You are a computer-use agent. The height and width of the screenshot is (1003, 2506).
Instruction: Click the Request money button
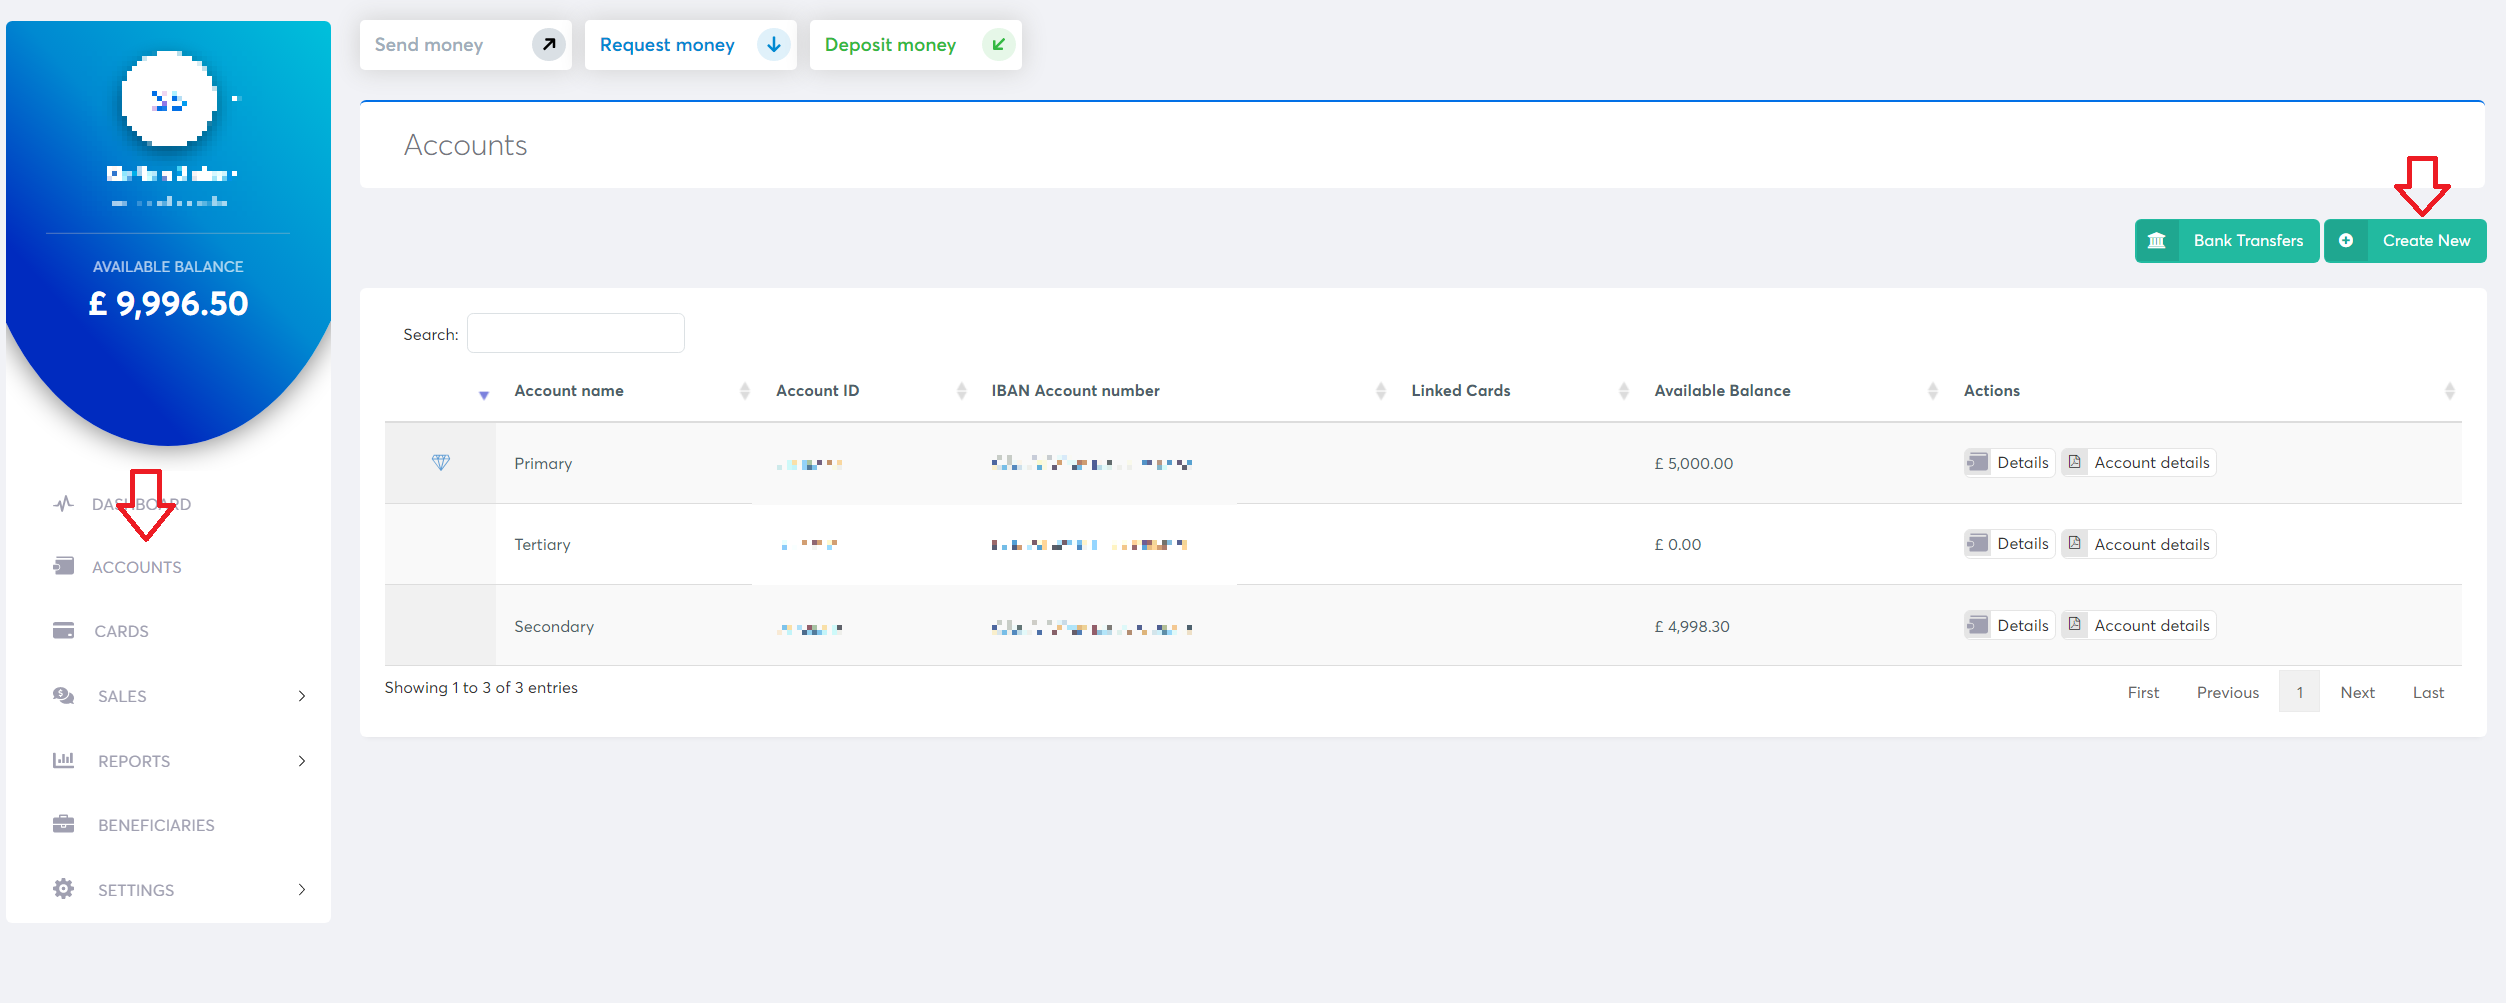[x=691, y=45]
